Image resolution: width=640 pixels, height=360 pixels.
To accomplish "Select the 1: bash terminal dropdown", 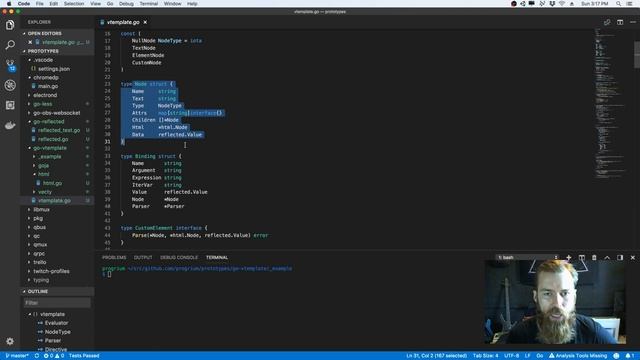I will pyautogui.click(x=528, y=258).
